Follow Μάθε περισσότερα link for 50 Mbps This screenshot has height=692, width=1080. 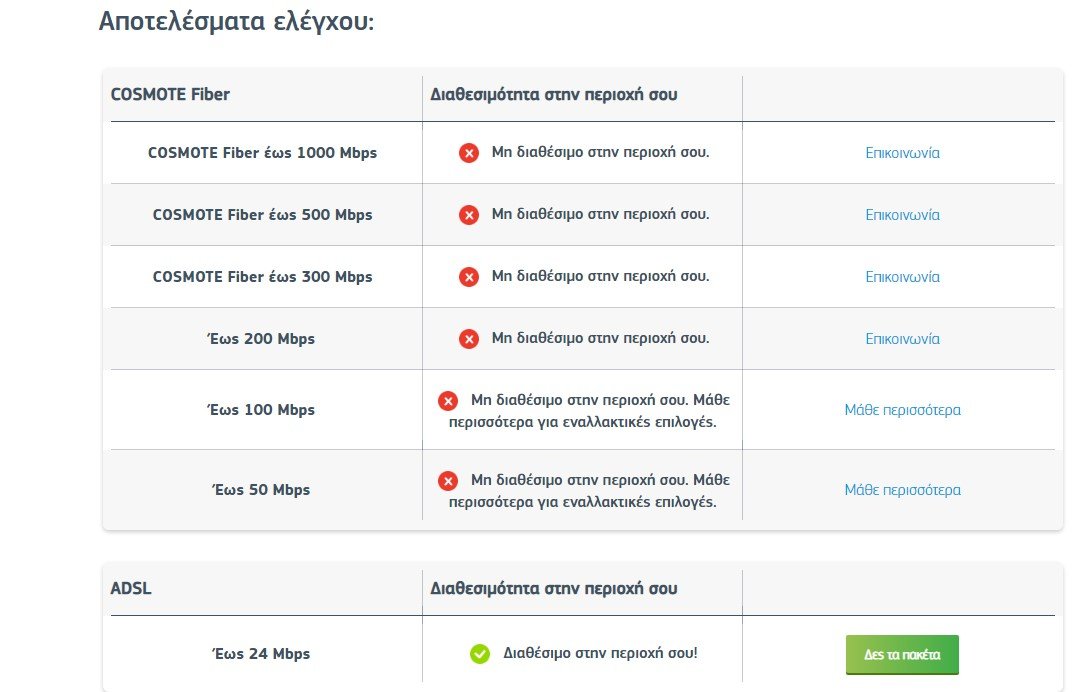click(x=902, y=490)
